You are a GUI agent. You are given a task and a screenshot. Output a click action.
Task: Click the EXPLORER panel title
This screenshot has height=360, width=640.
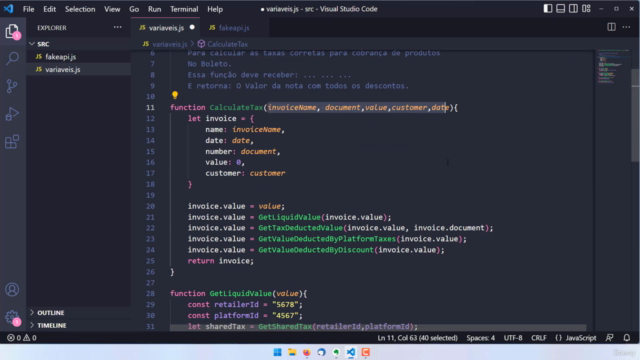52,28
